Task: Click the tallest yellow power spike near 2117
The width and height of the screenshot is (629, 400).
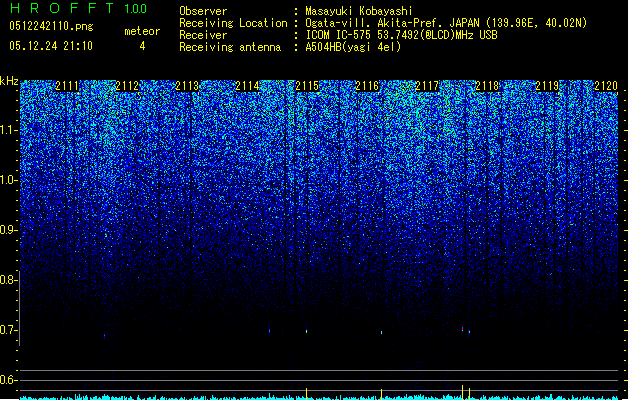Action: 463,392
